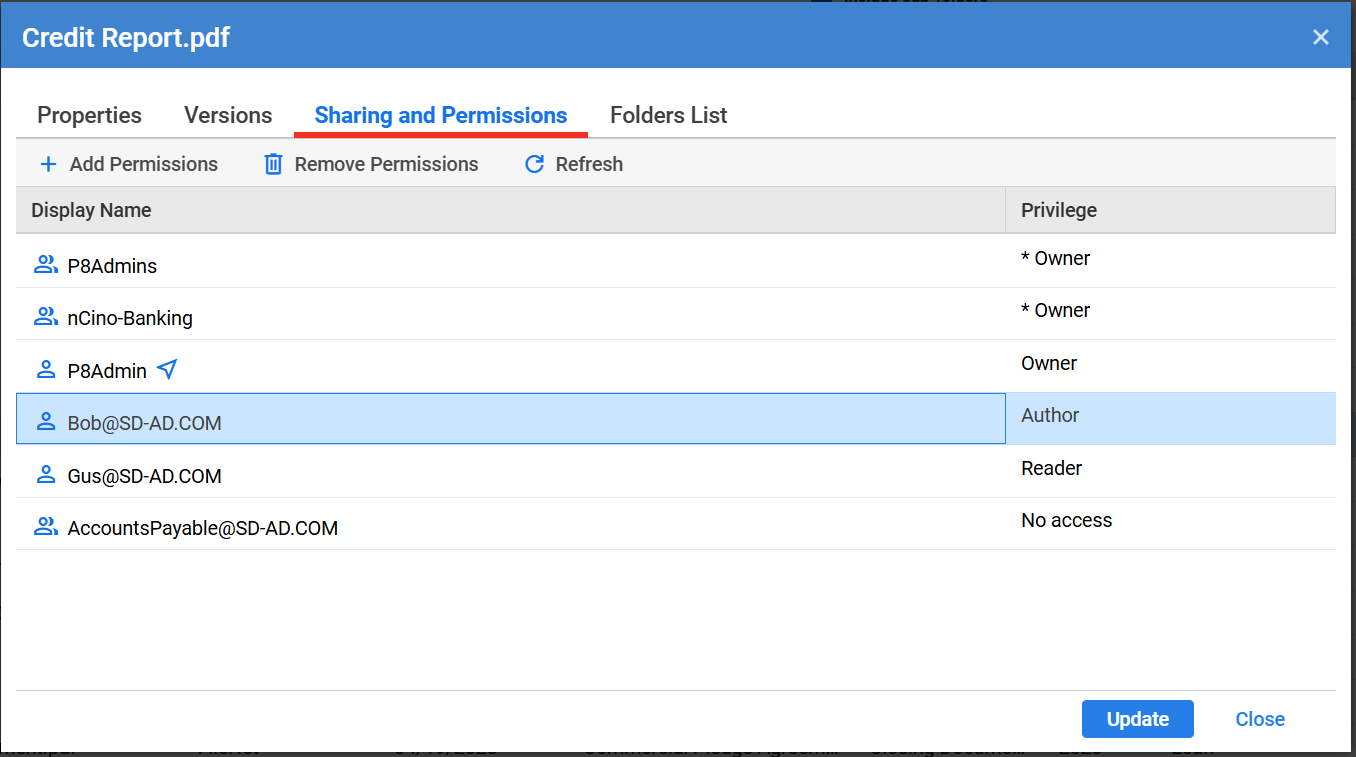Open the Properties tab
The width and height of the screenshot is (1356, 757).
click(89, 115)
